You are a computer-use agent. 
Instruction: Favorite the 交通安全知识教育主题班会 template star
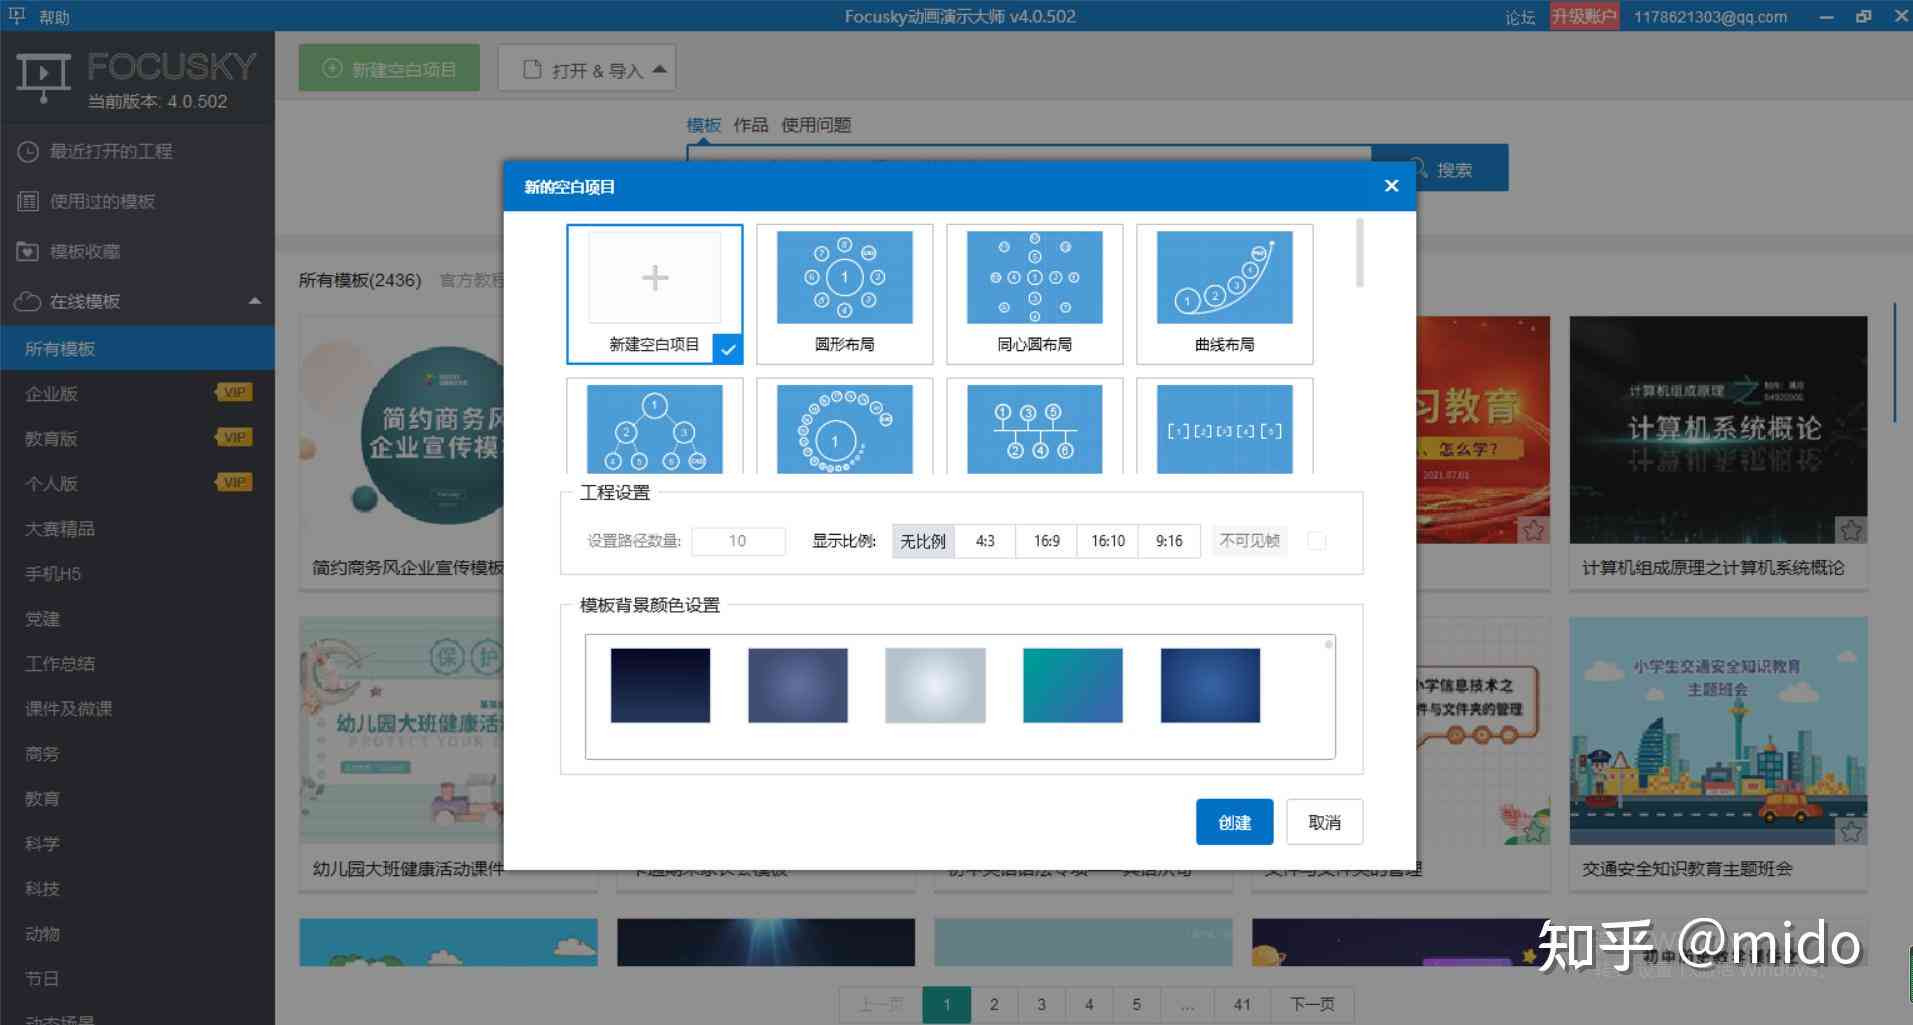pyautogui.click(x=1851, y=831)
